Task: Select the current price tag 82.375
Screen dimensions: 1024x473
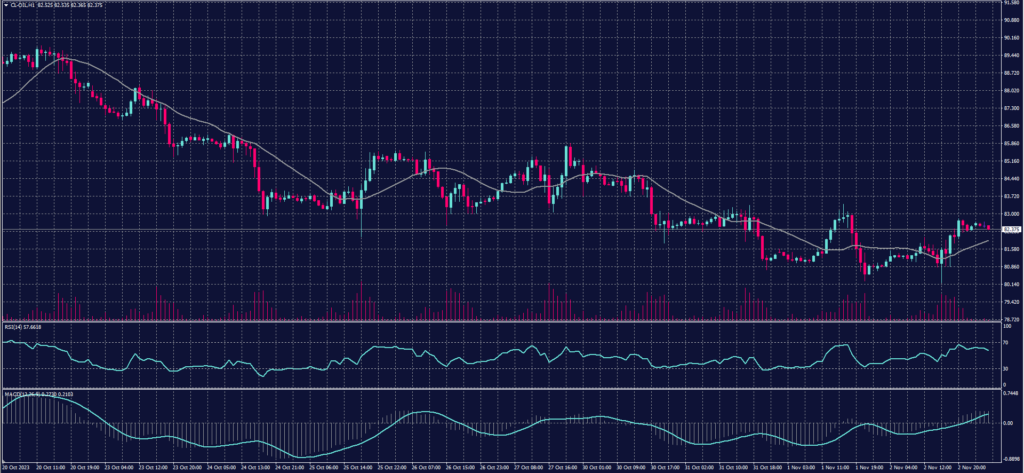Action: click(x=1011, y=229)
